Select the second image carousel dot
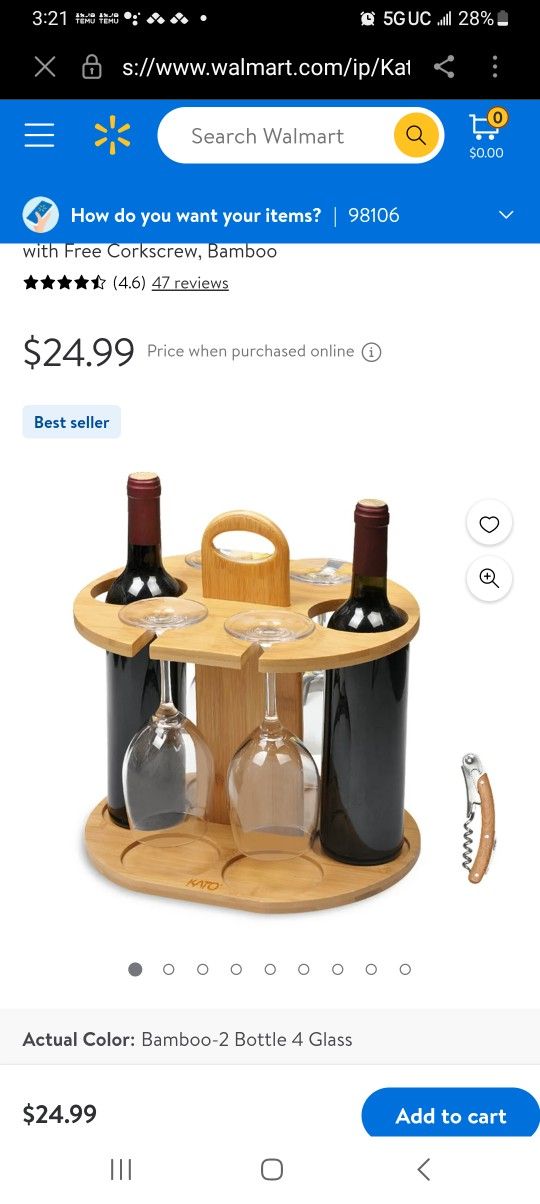The width and height of the screenshot is (540, 1204). coord(169,969)
